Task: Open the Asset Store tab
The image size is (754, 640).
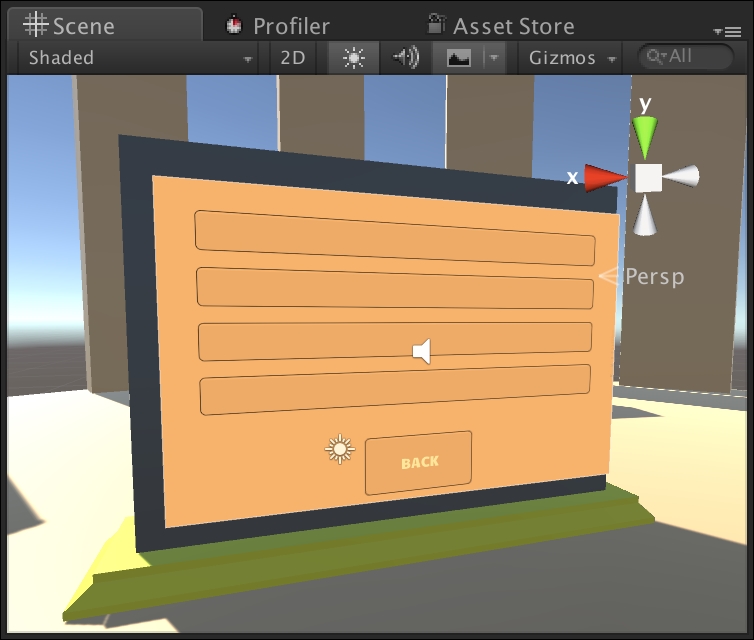Action: coord(501,25)
